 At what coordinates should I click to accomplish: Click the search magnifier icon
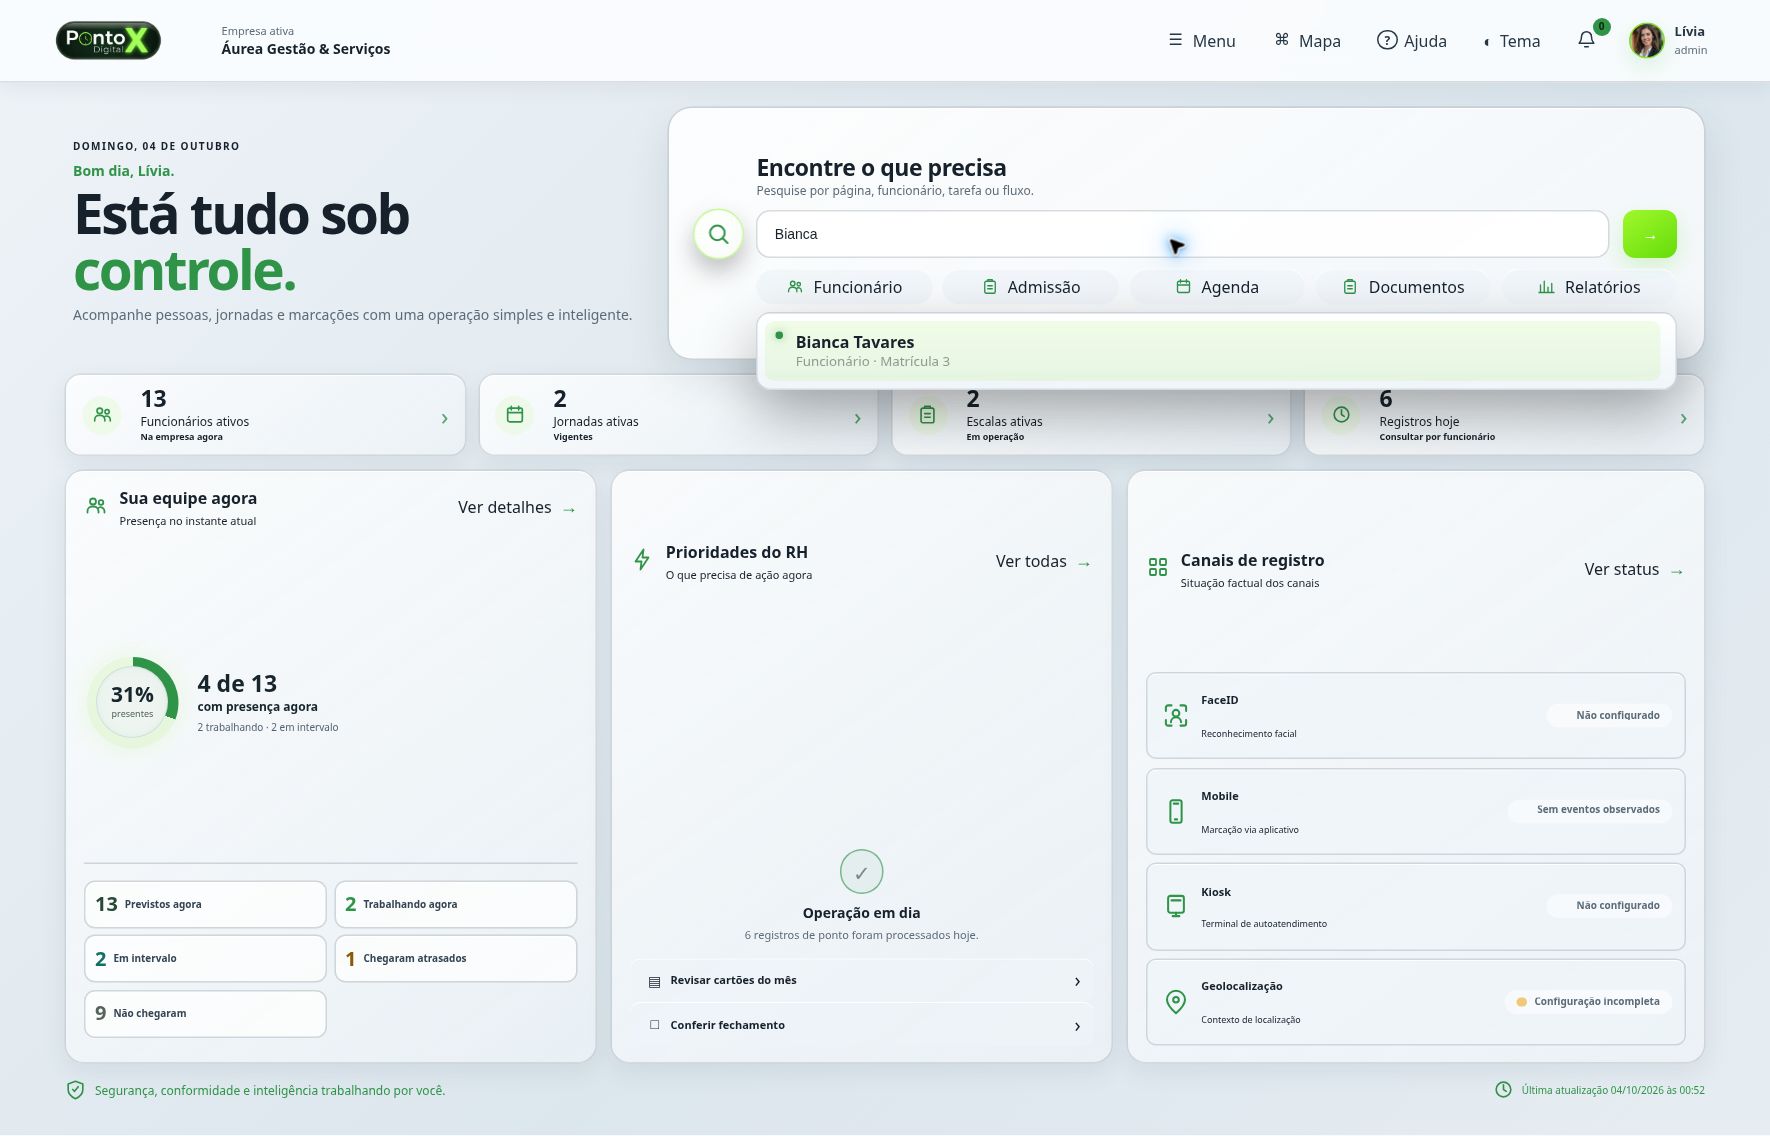pos(718,234)
